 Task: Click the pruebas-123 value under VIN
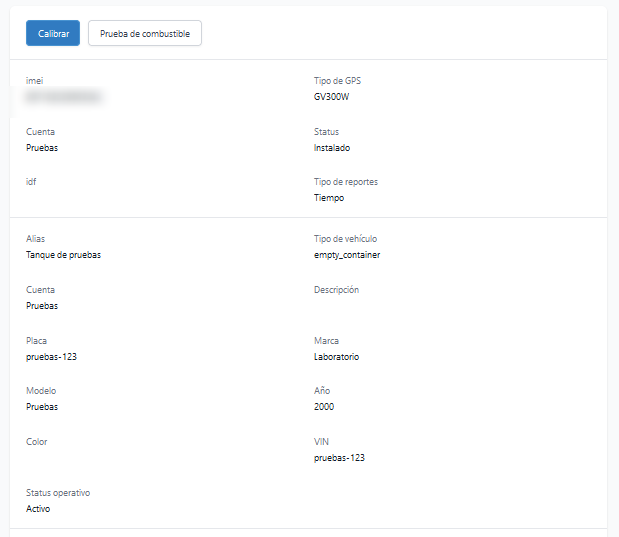(x=340, y=458)
